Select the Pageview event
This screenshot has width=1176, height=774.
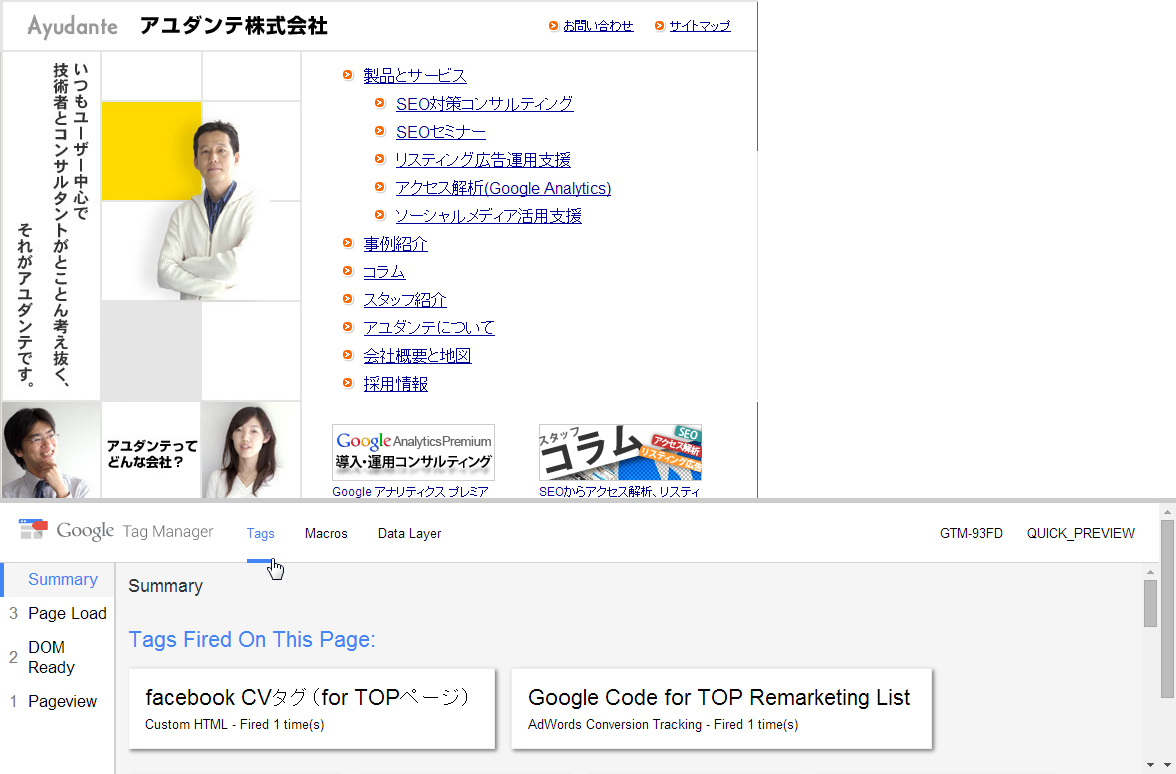[x=58, y=701]
